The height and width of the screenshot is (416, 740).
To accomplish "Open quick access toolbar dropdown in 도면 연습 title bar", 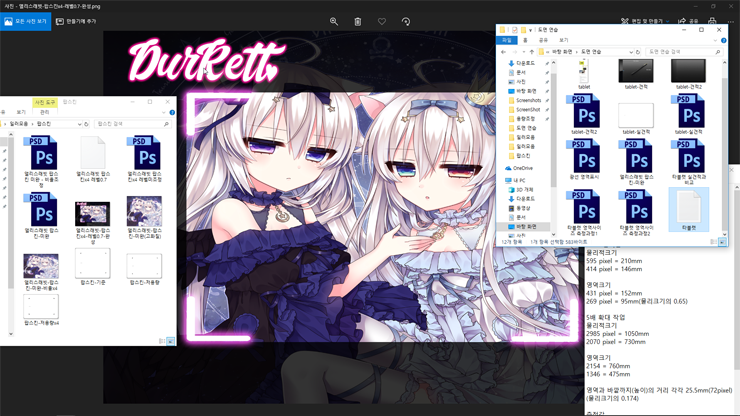I will (530, 30).
